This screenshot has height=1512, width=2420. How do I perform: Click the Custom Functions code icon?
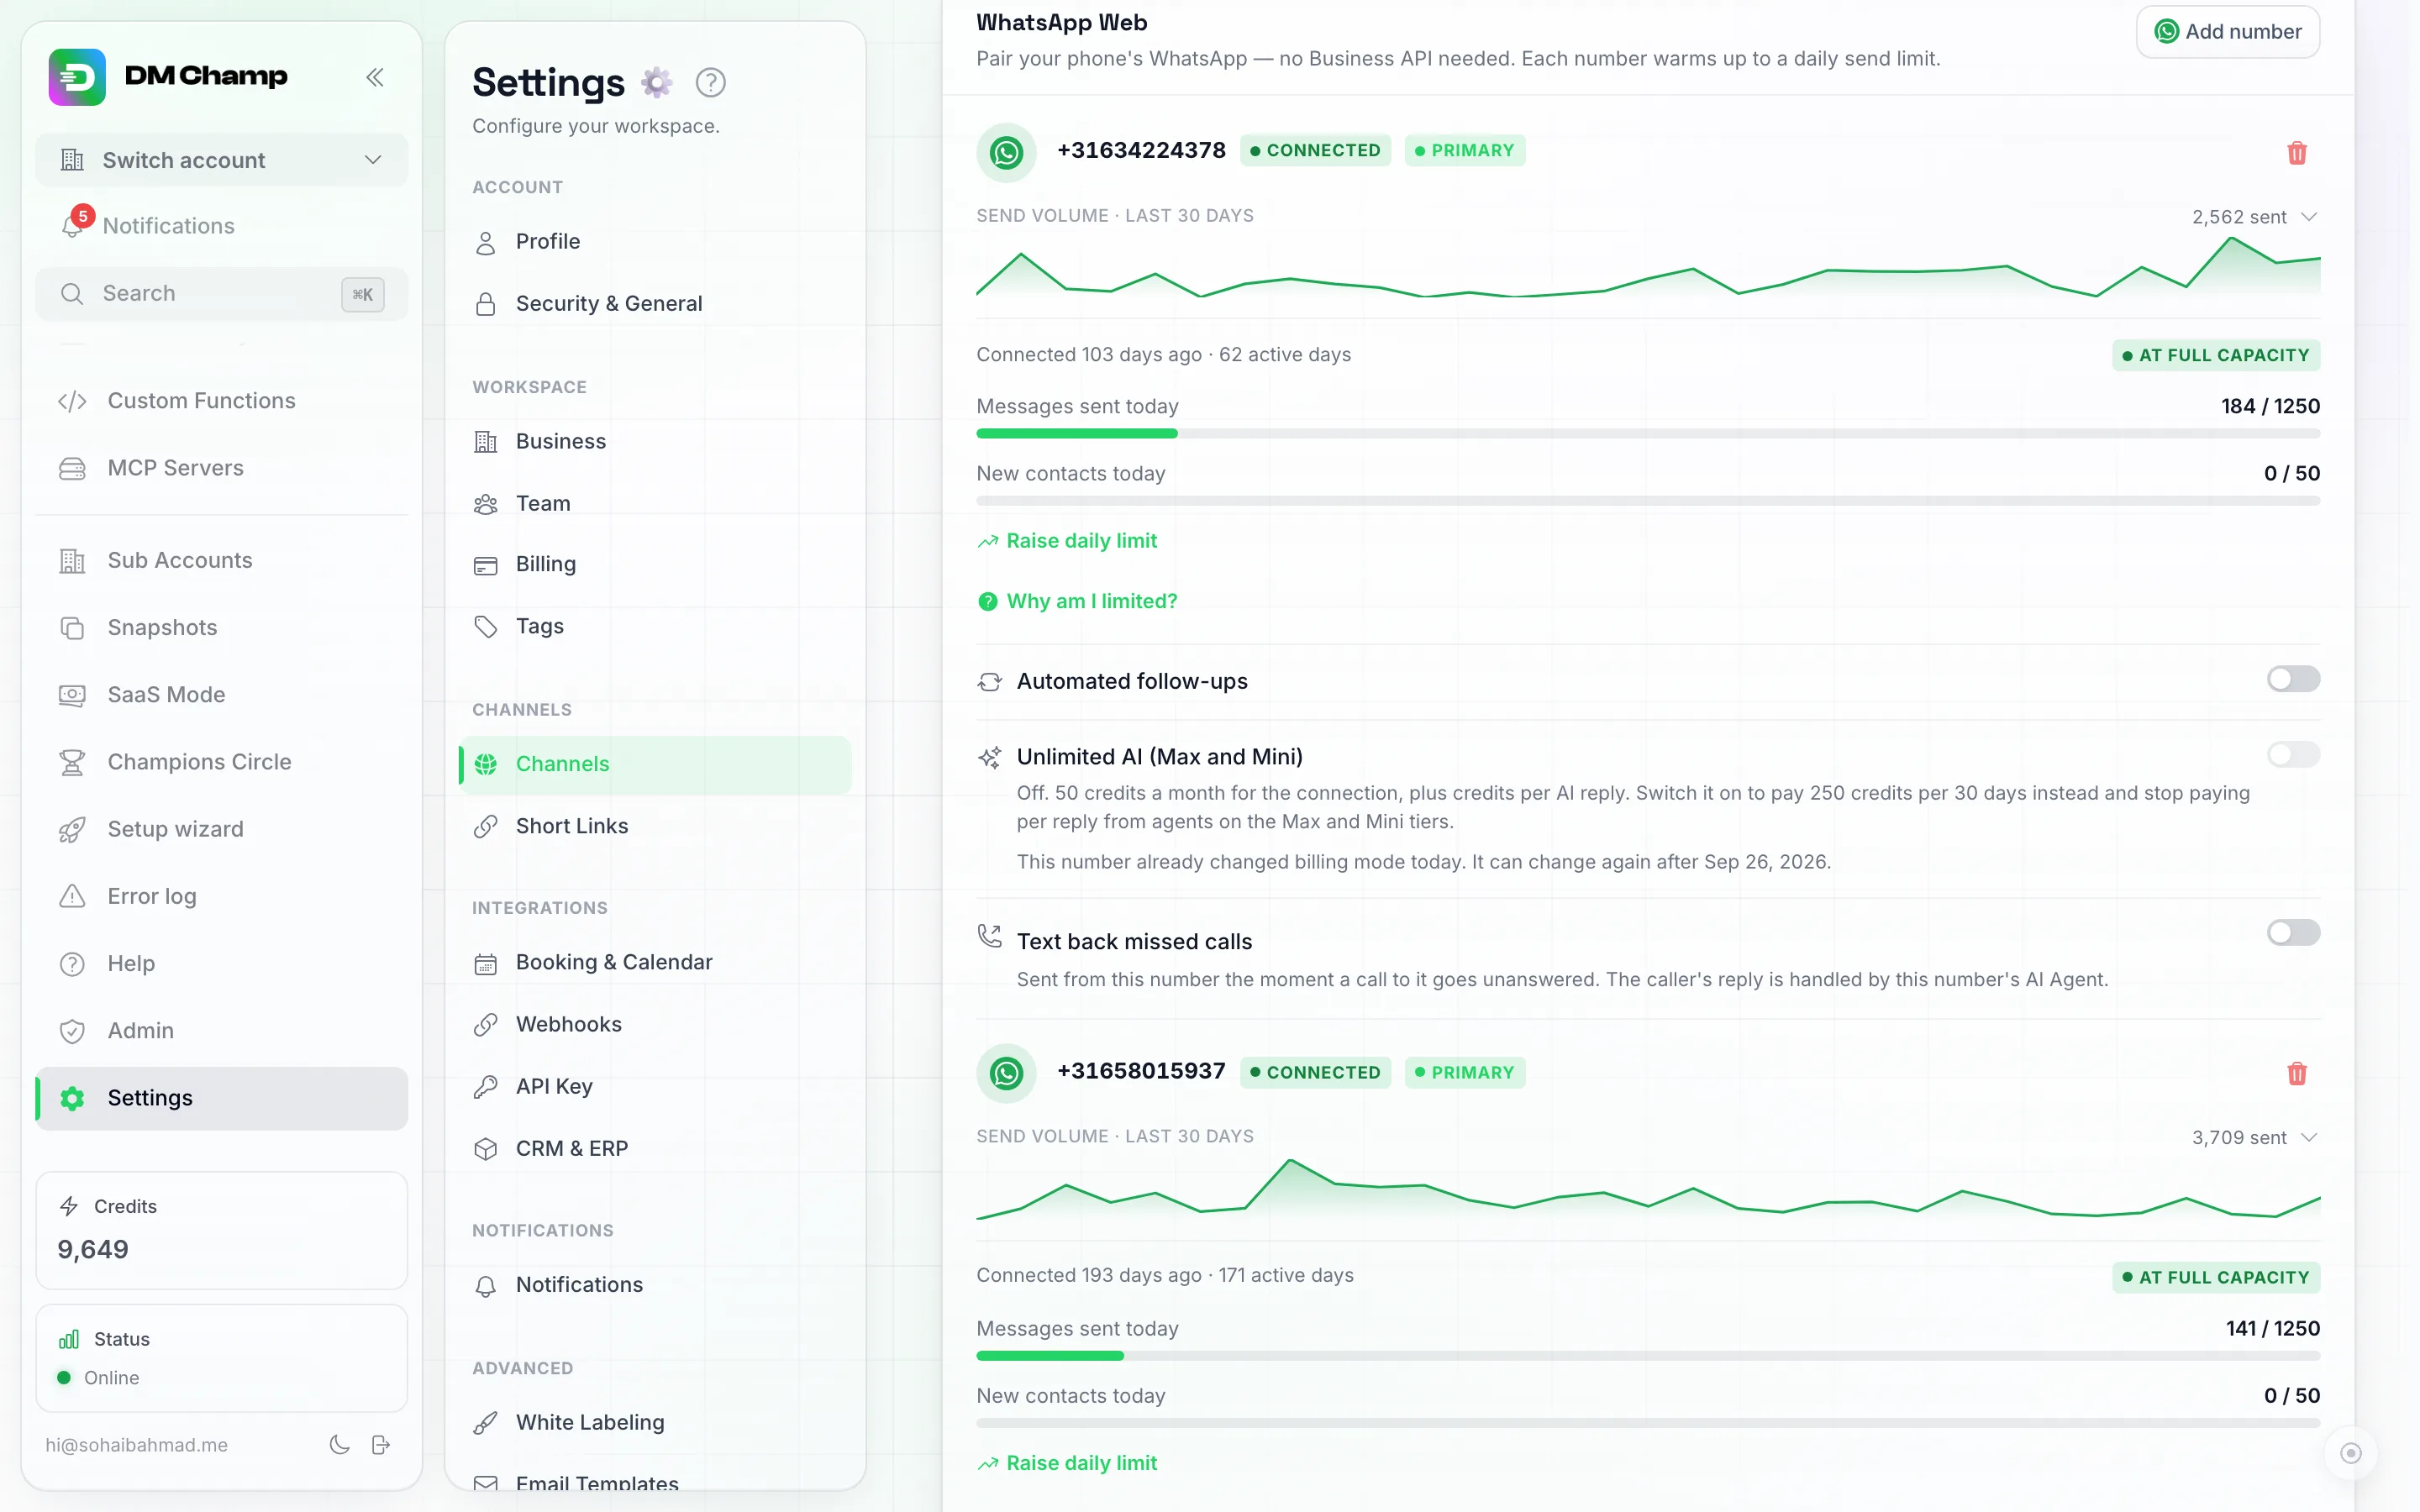click(72, 401)
